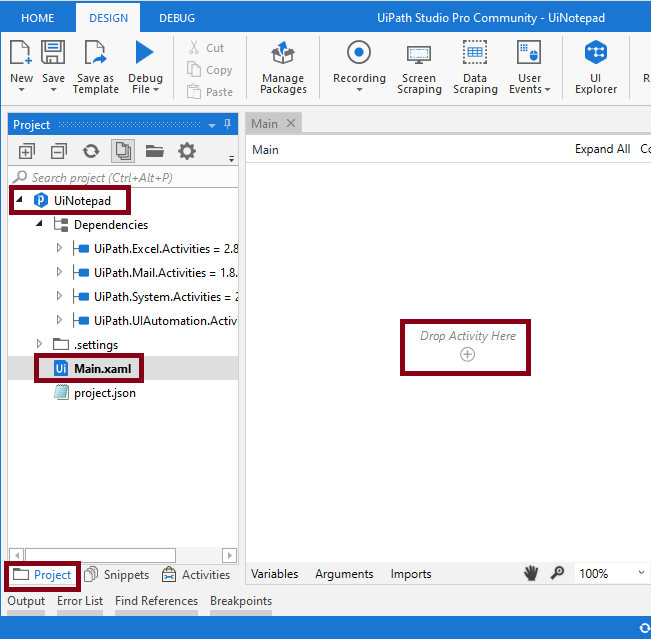Collapse the UiNotepad project node
Image resolution: width=651 pixels, height=640 pixels.
tap(19, 200)
